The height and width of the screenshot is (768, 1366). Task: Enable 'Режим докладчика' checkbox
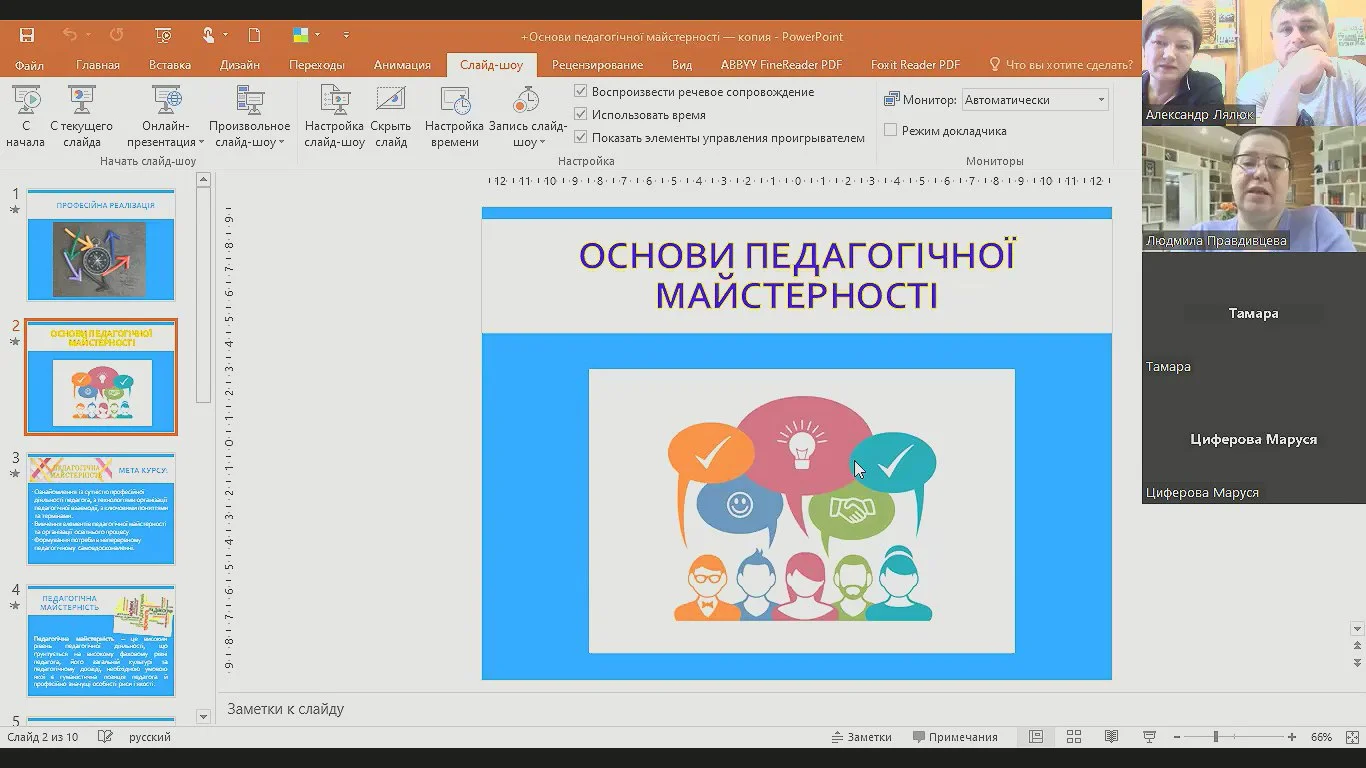(891, 130)
